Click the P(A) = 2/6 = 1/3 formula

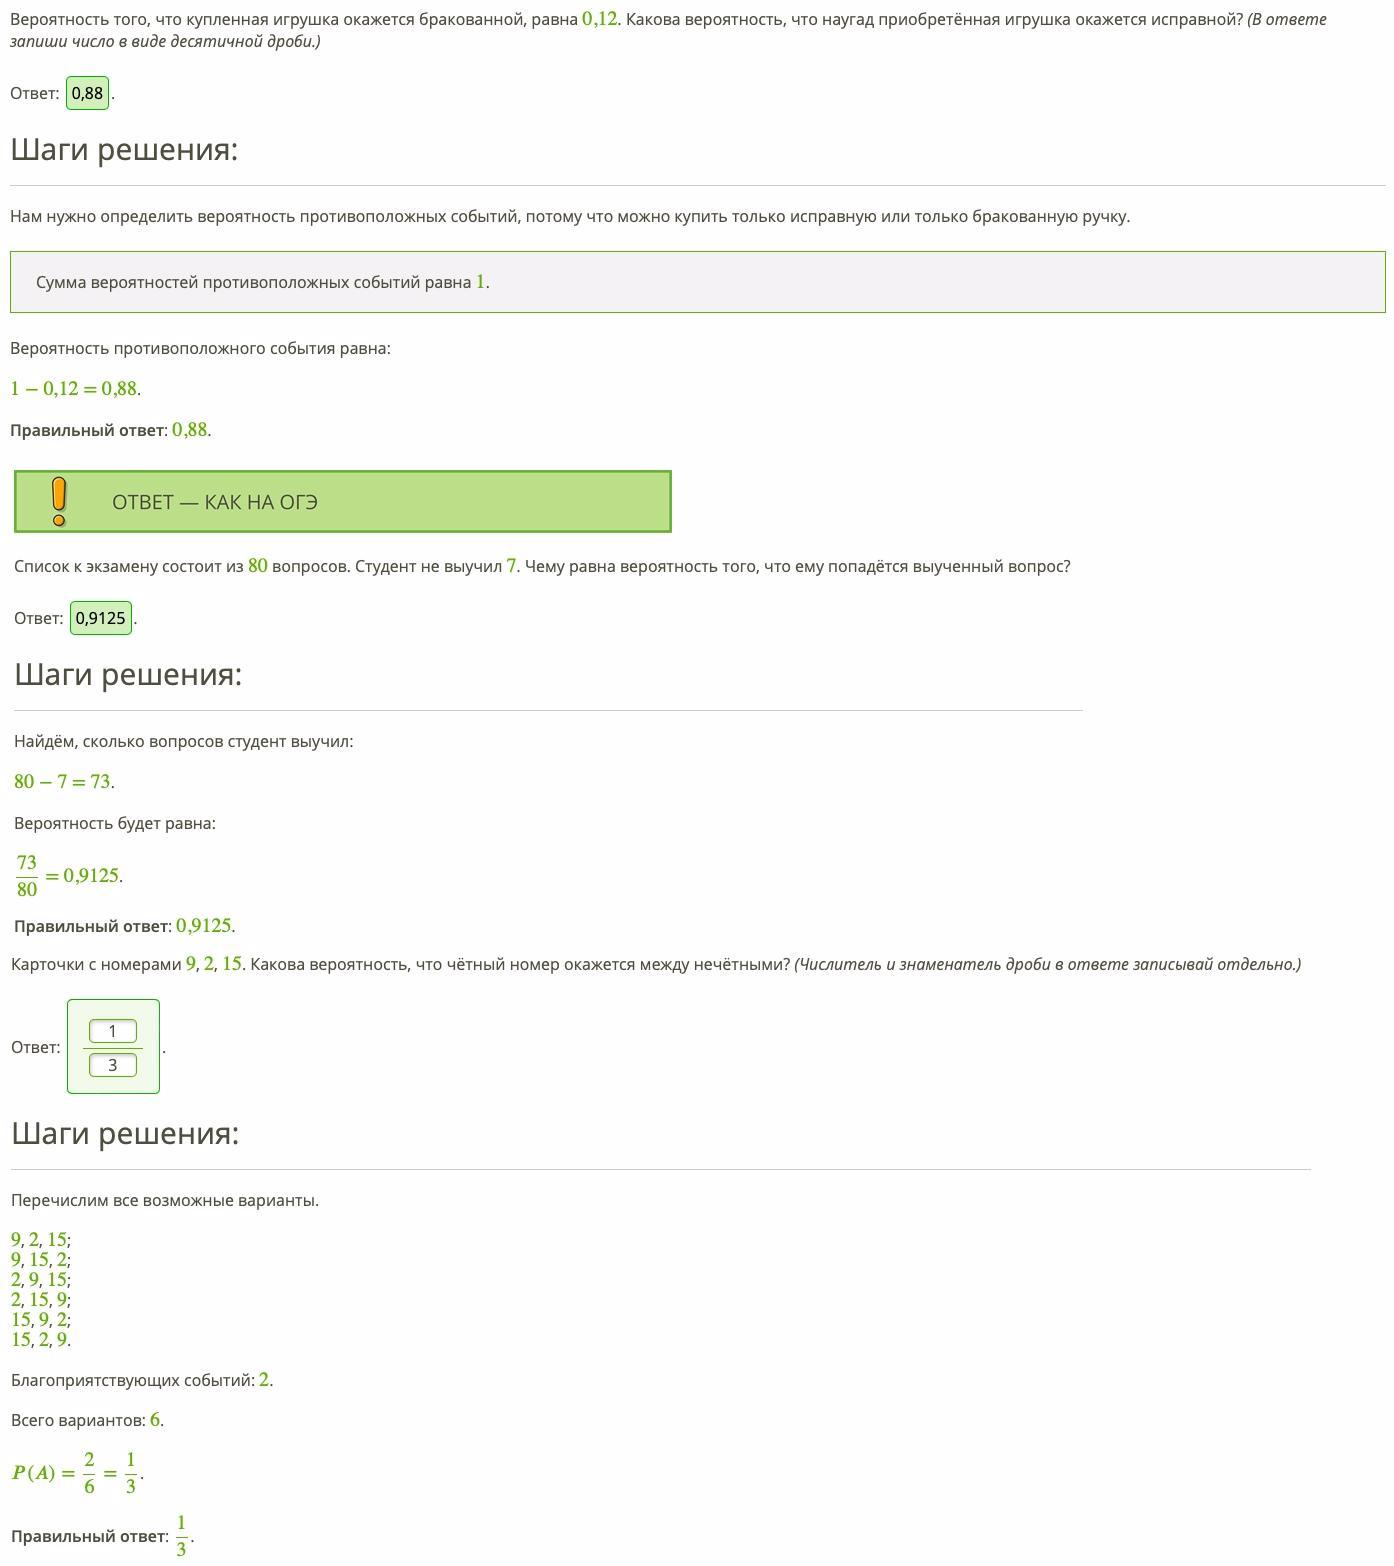[x=77, y=1472]
